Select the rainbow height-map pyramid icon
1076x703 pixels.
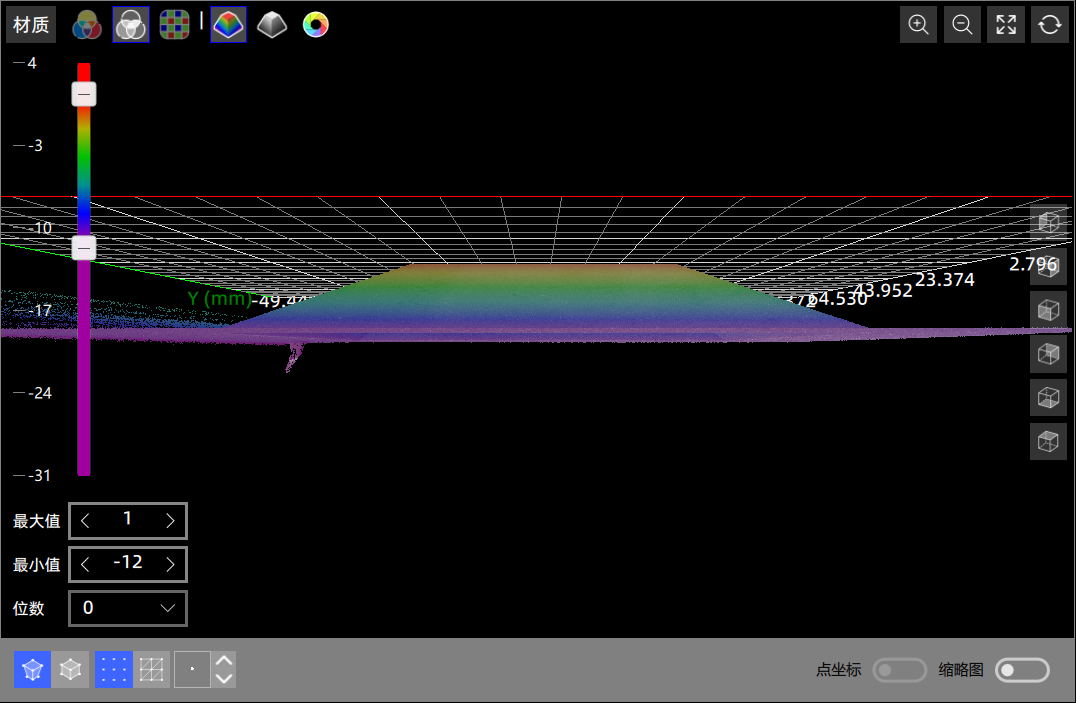[x=229, y=25]
